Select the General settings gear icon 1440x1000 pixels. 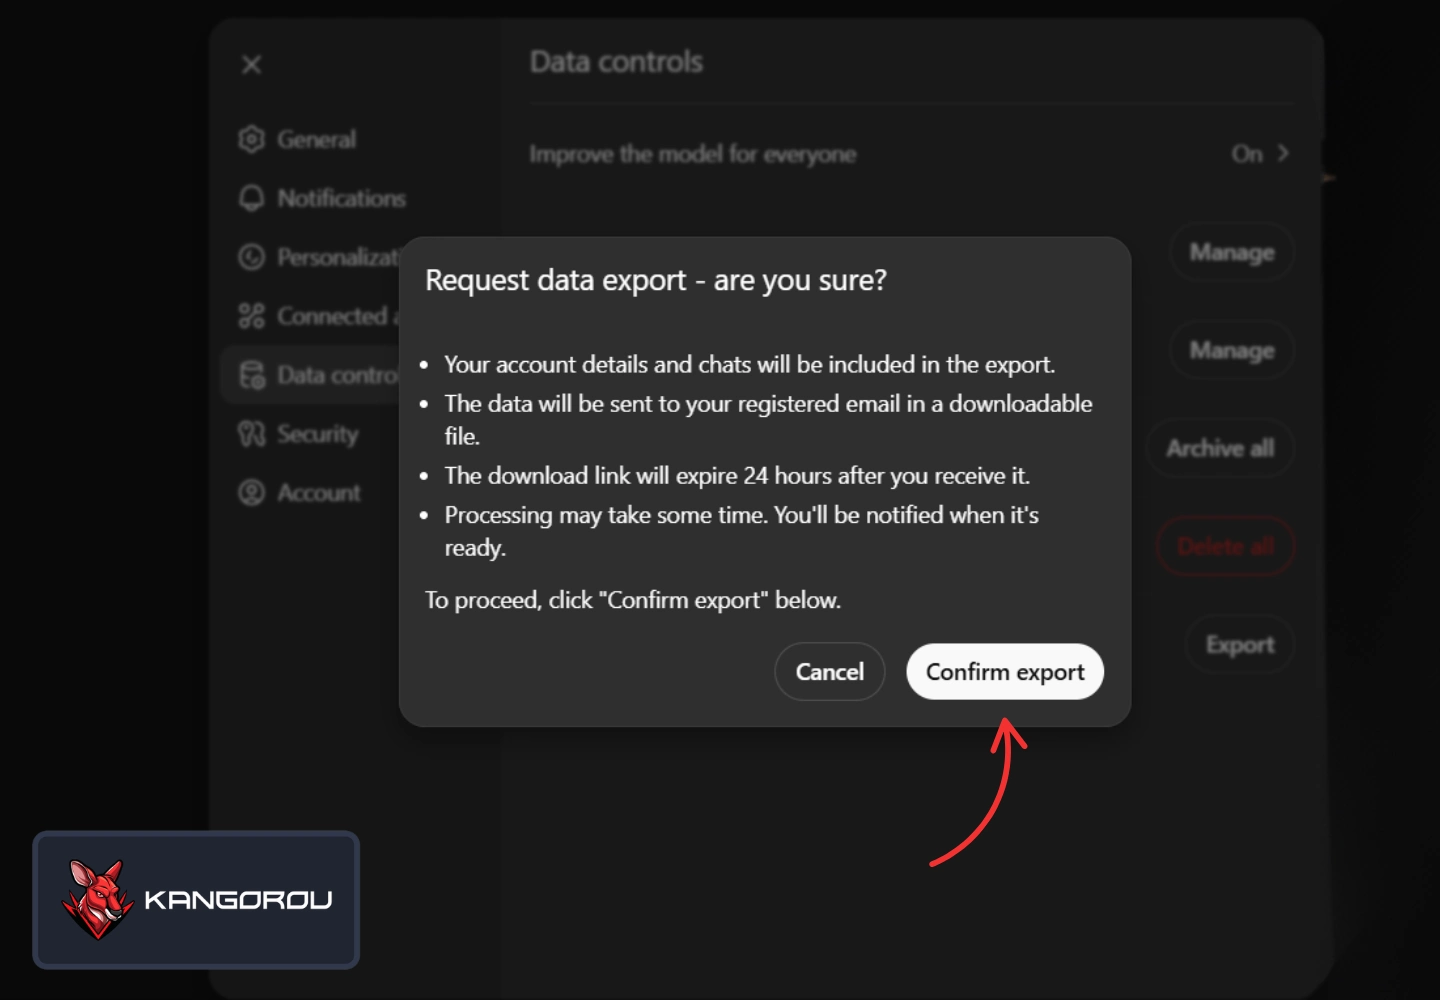point(251,139)
